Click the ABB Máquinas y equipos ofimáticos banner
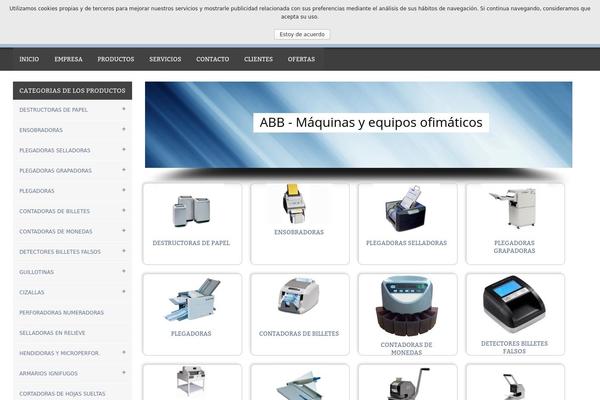The image size is (600, 400). [359, 125]
